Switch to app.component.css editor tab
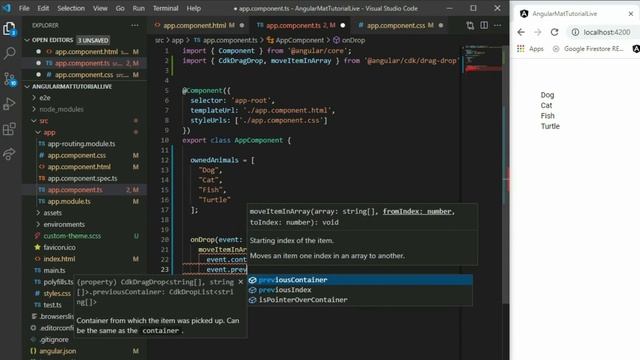The image size is (640, 360). coord(400,25)
